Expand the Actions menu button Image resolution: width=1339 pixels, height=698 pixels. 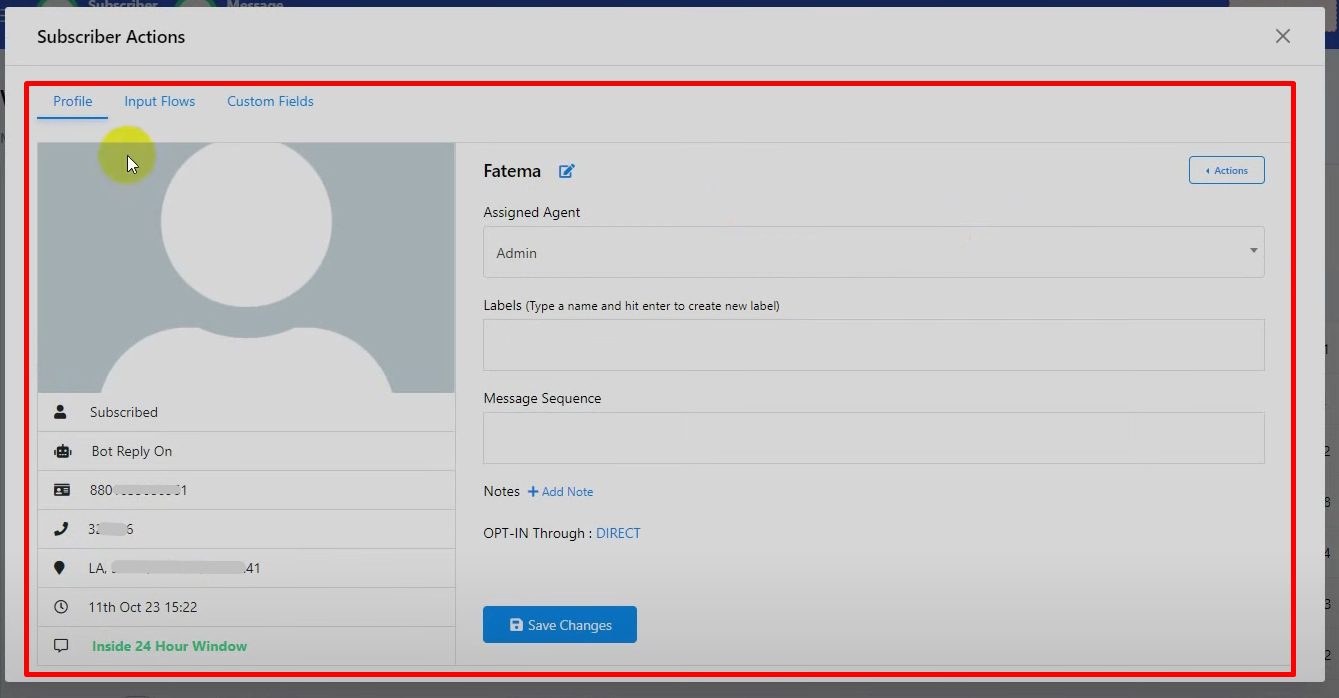1226,170
